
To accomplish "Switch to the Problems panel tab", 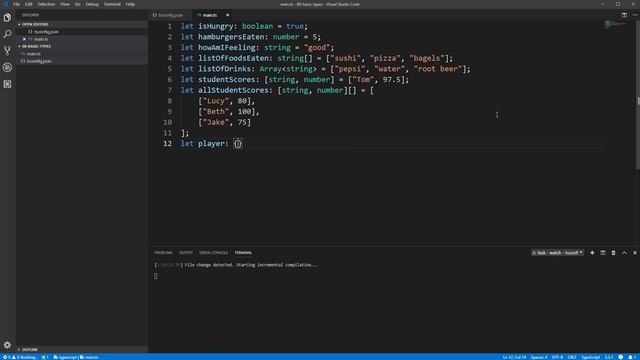I will click(163, 253).
